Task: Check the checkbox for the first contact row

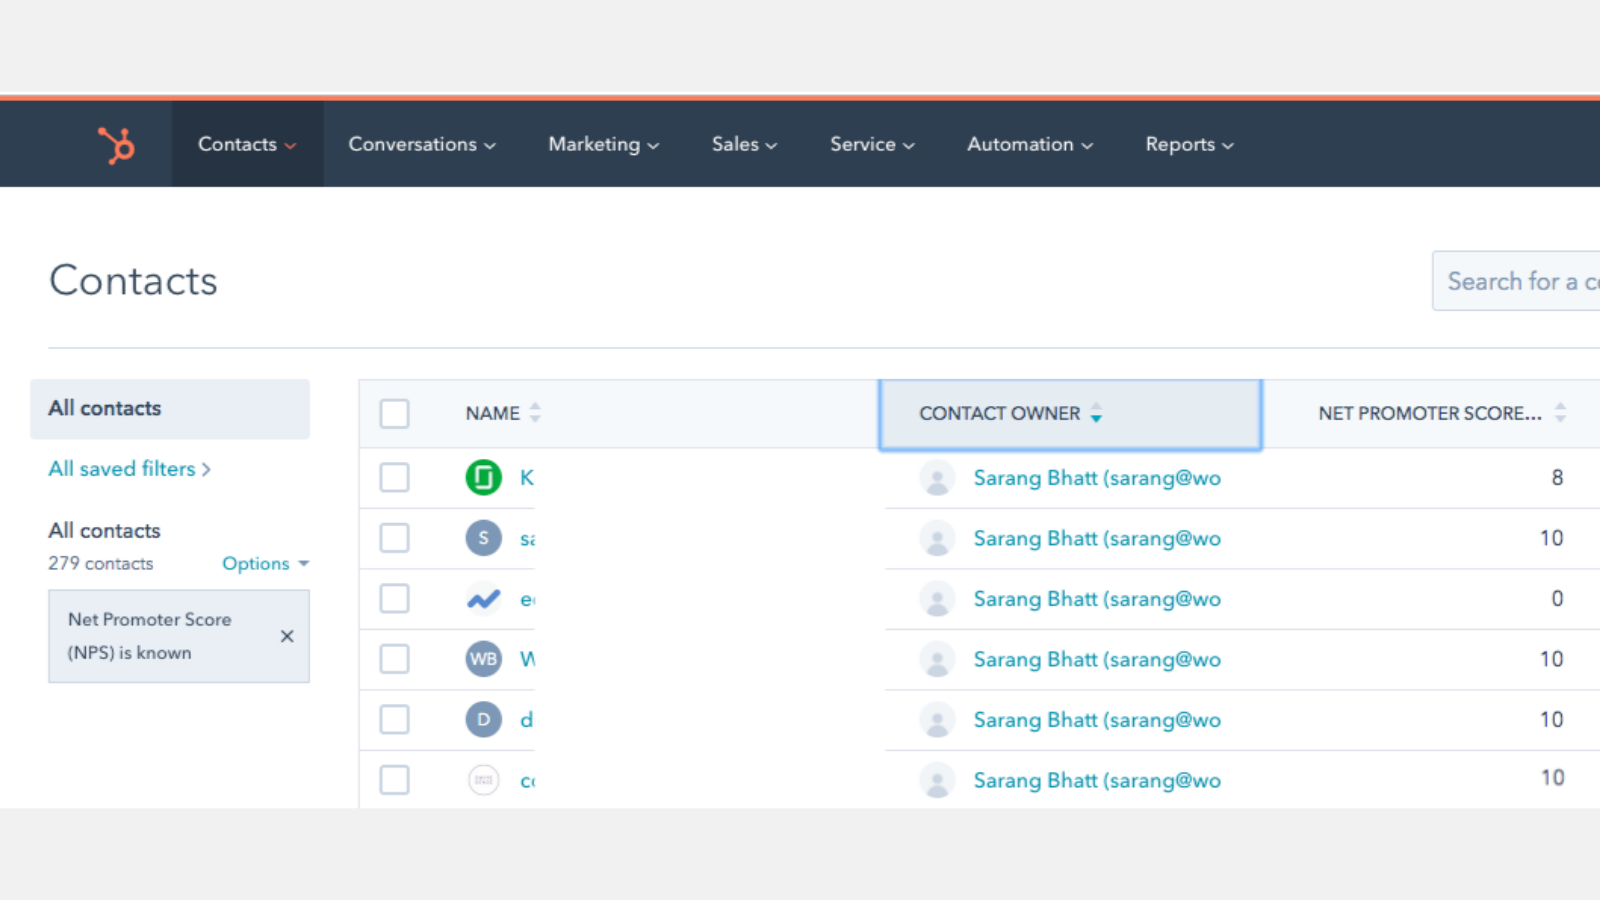Action: point(394,477)
